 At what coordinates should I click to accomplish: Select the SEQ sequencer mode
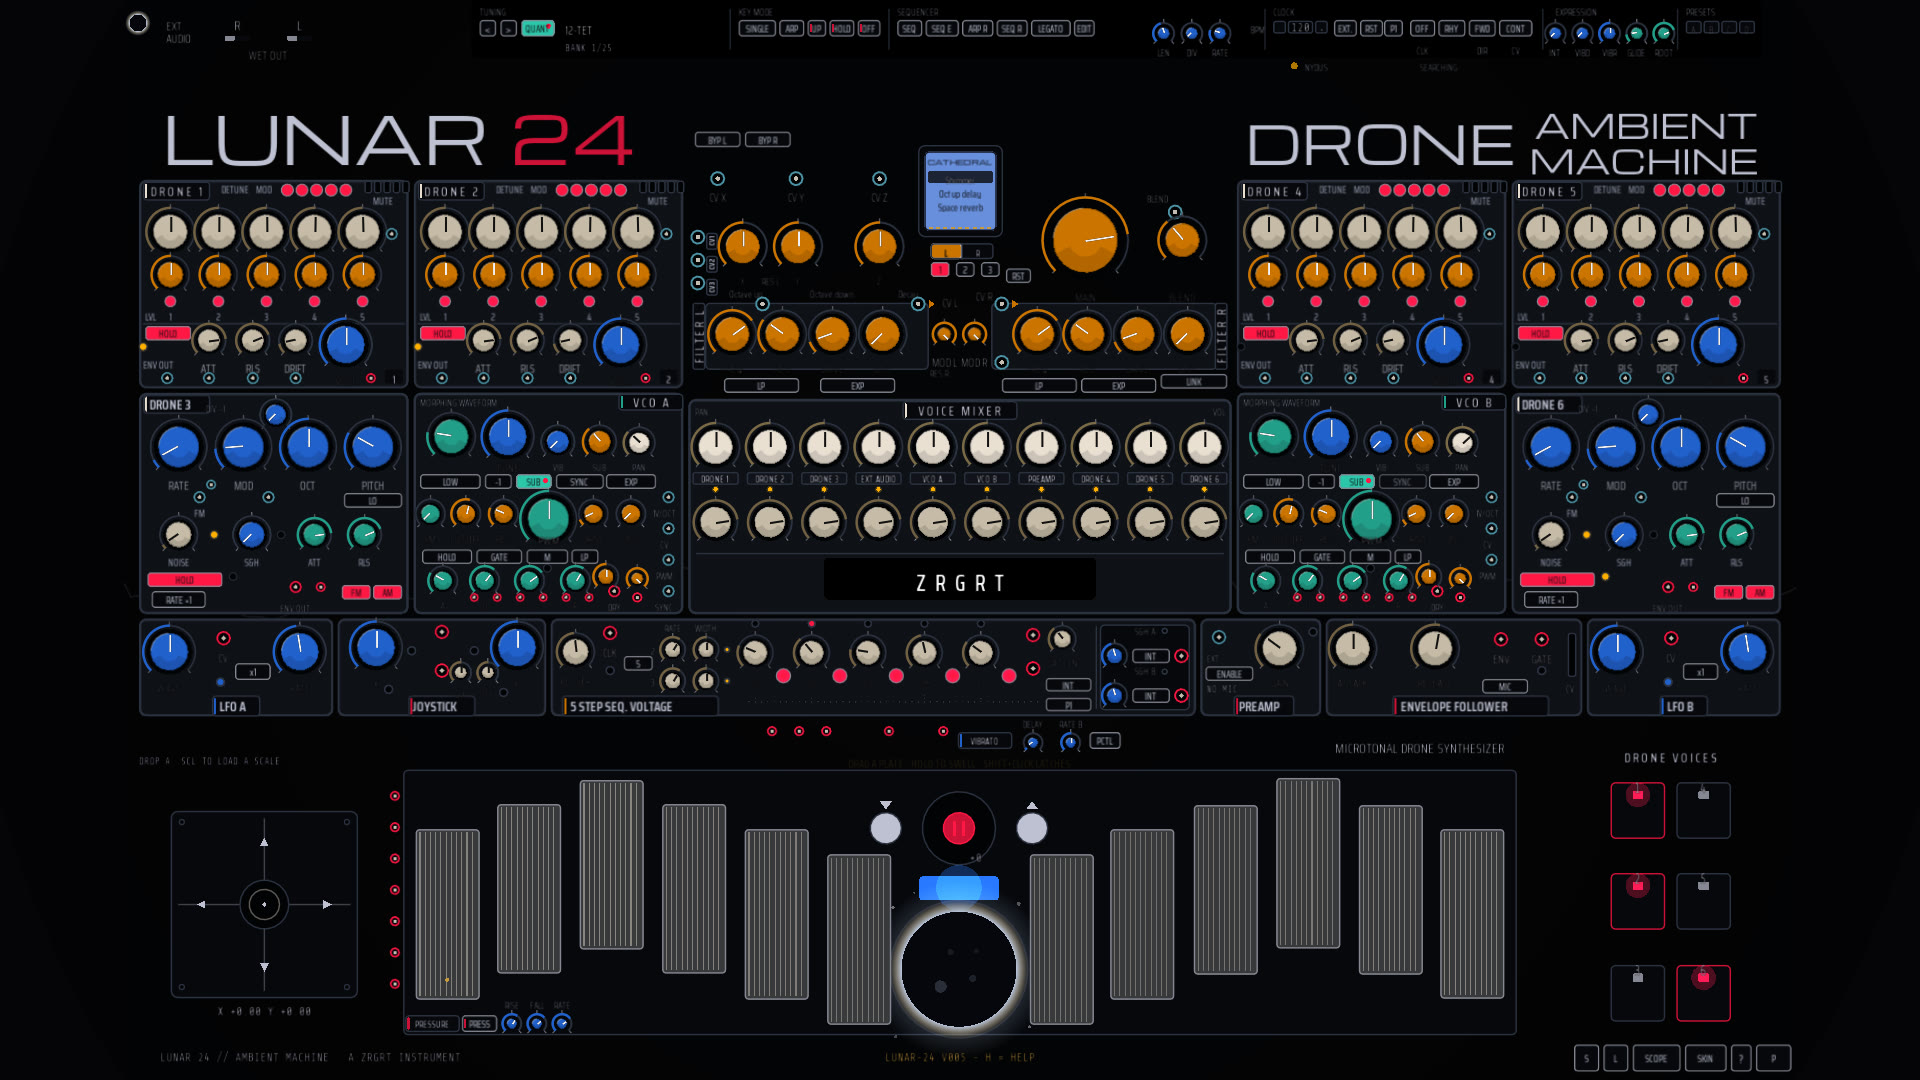[909, 29]
